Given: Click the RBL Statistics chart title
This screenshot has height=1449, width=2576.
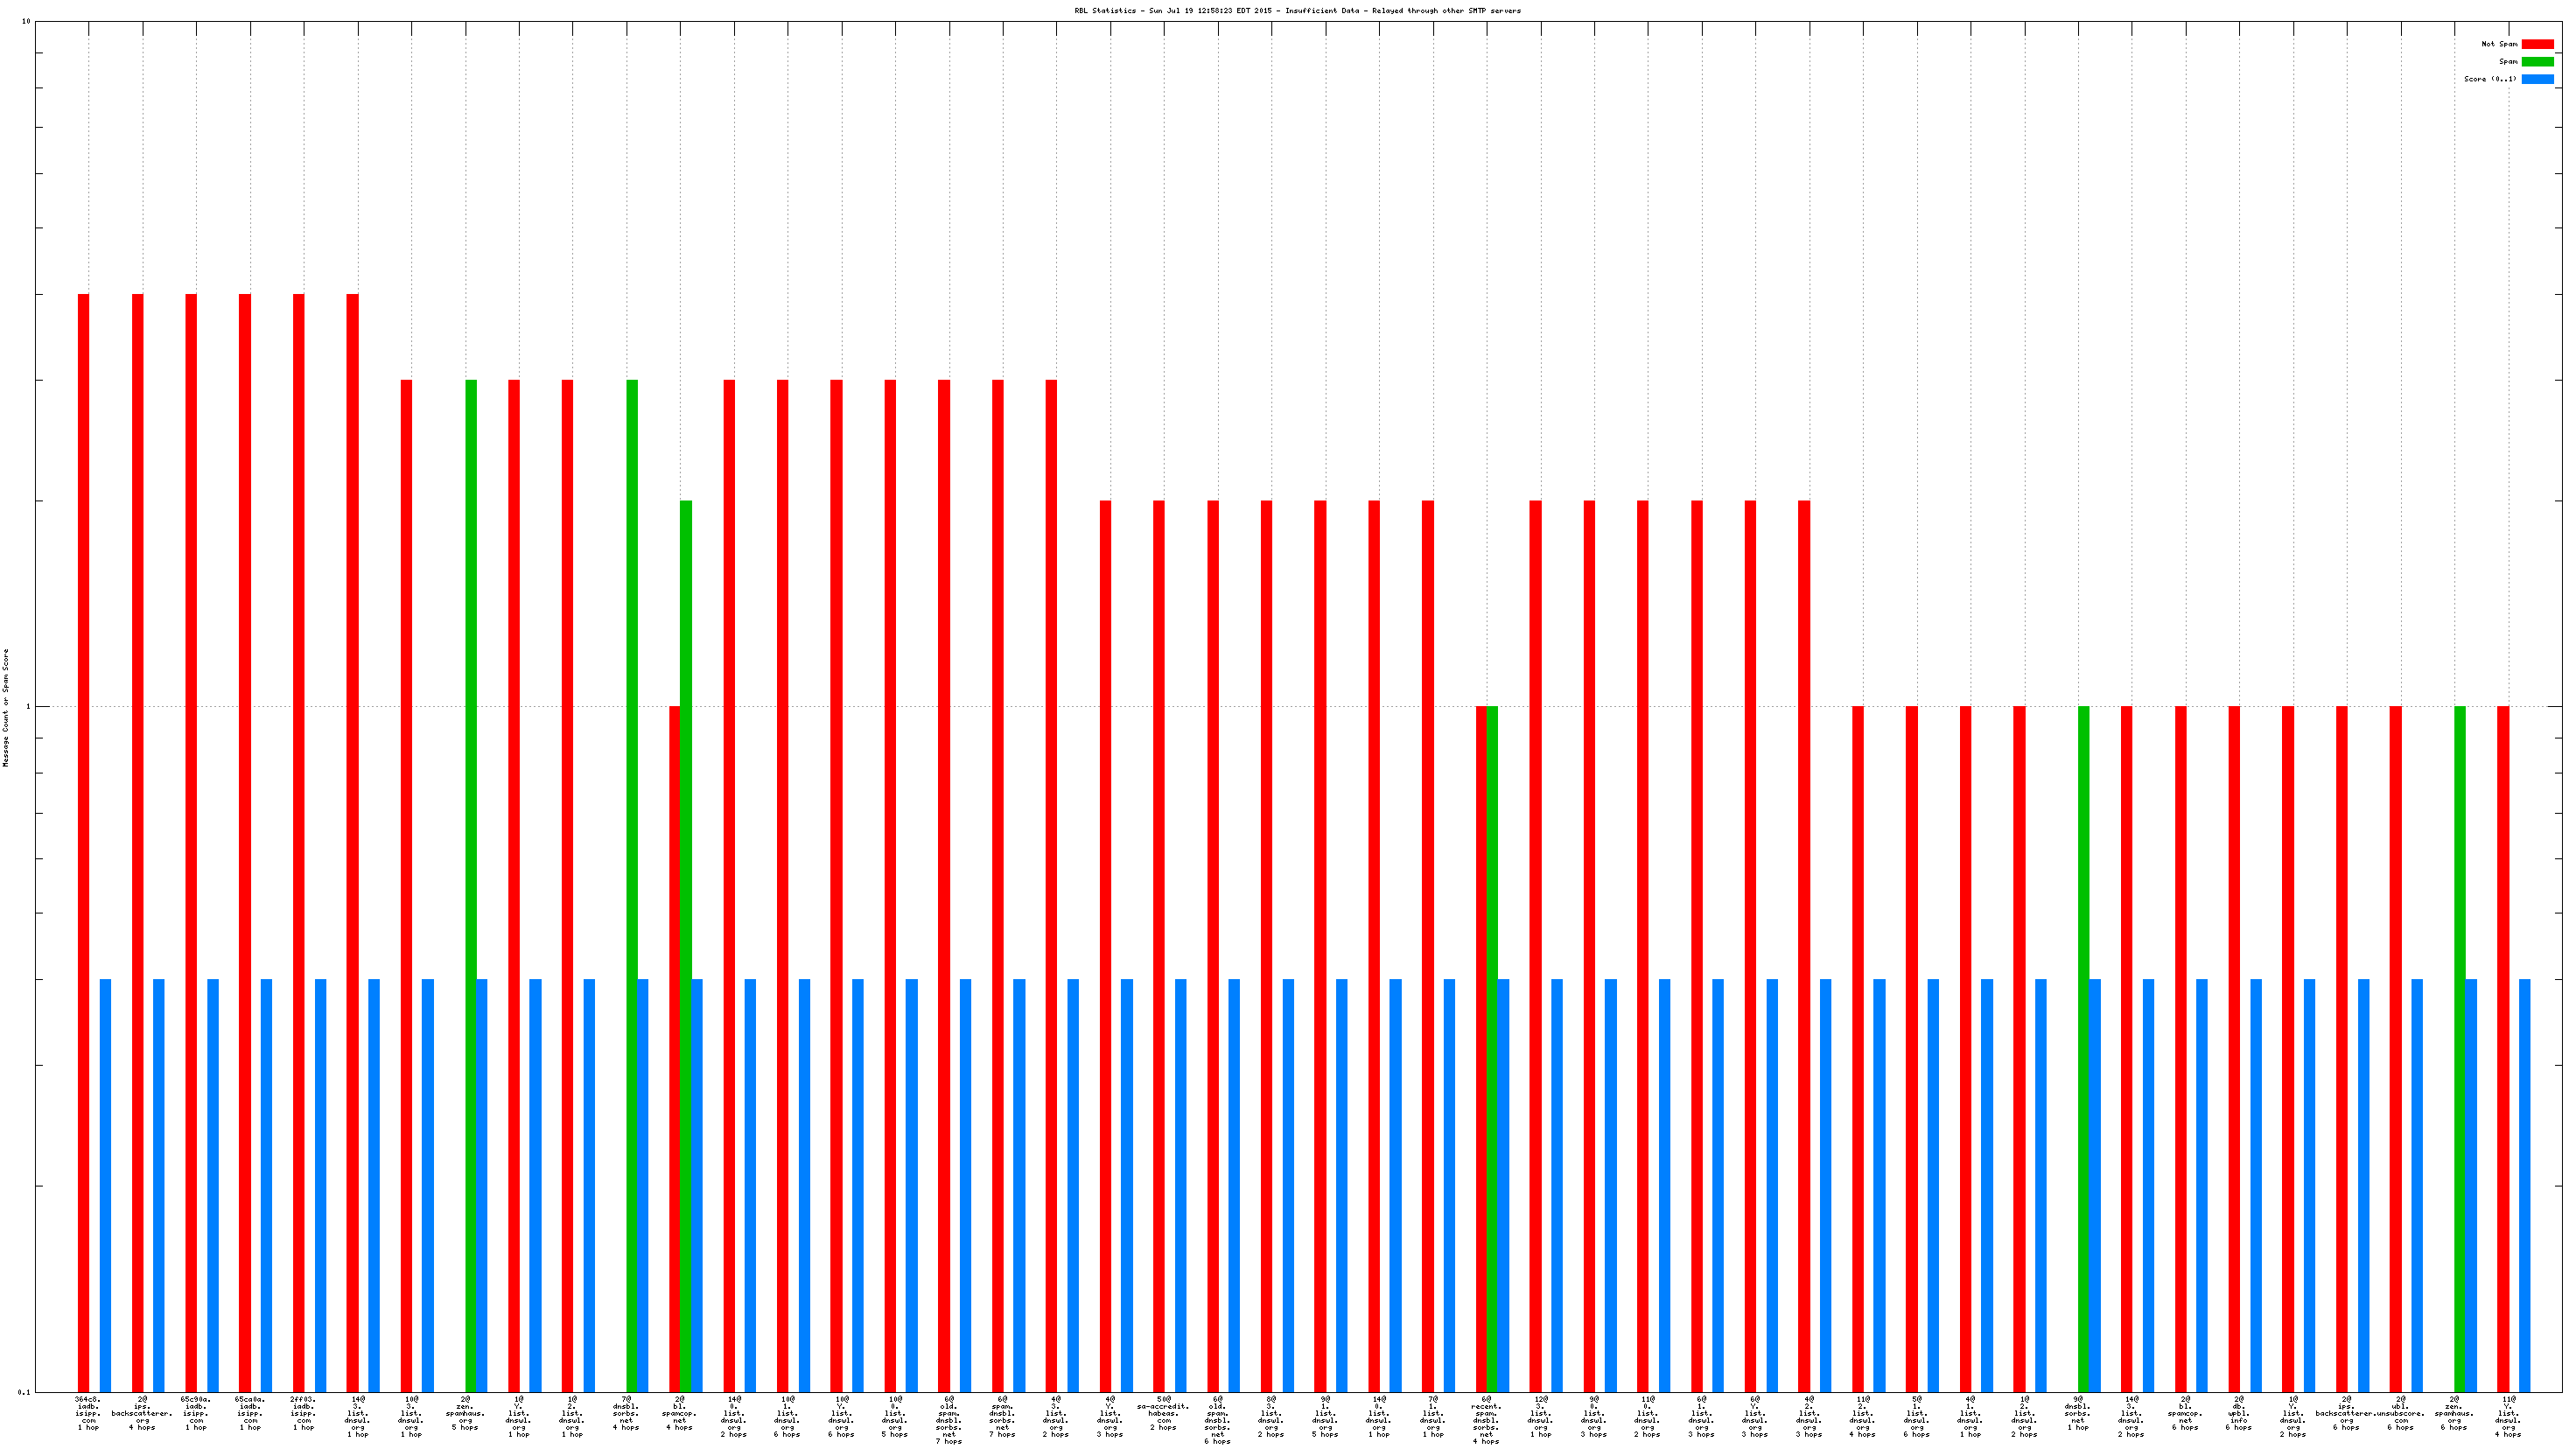Looking at the screenshot, I should [x=1297, y=11].
